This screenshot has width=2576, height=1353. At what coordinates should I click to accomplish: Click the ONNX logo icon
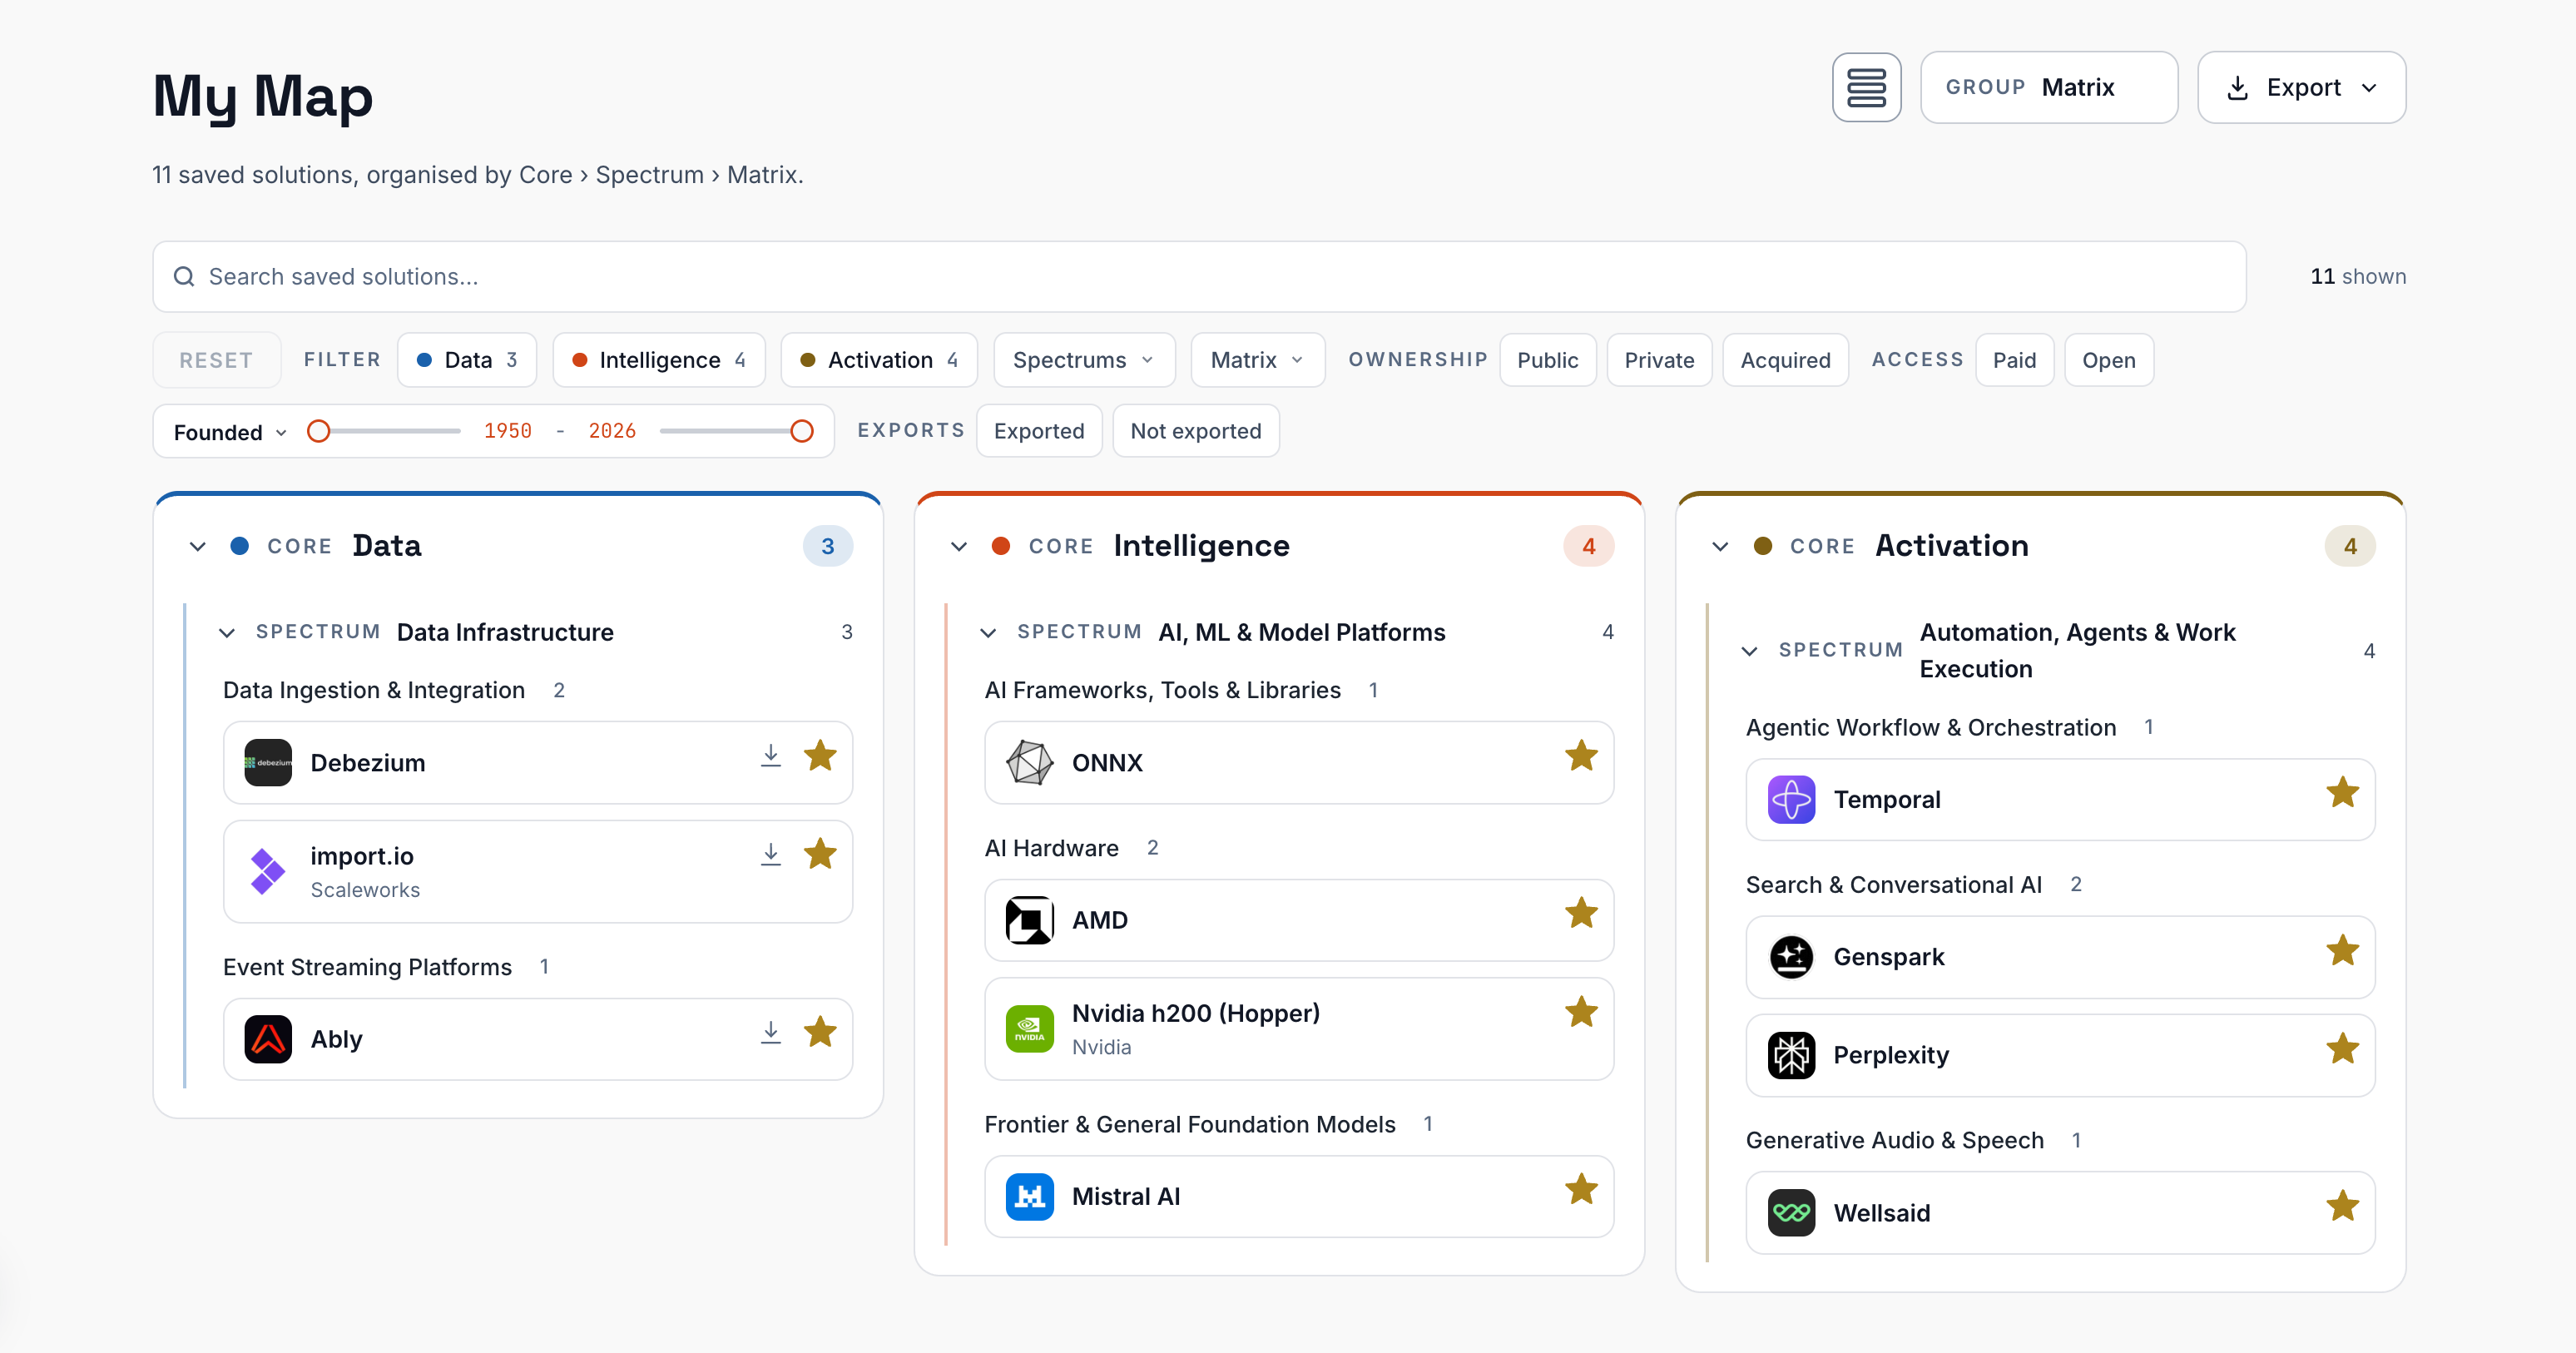pos(1029,763)
